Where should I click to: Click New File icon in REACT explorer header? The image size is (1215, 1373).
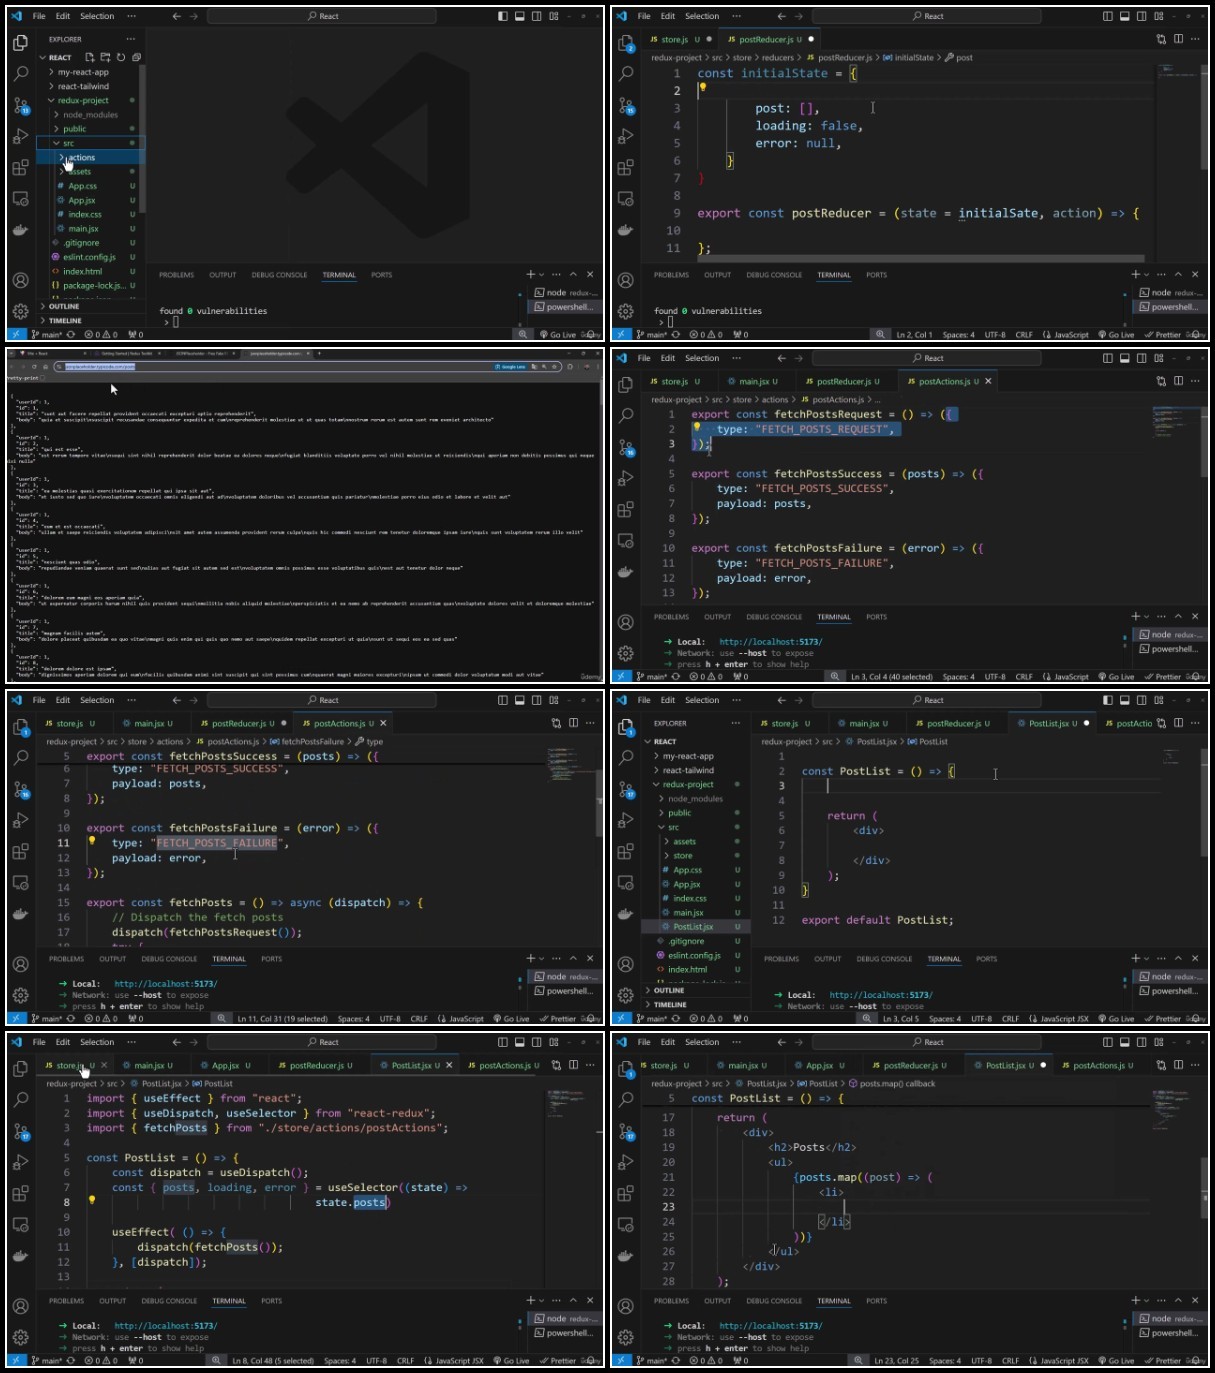(89, 57)
